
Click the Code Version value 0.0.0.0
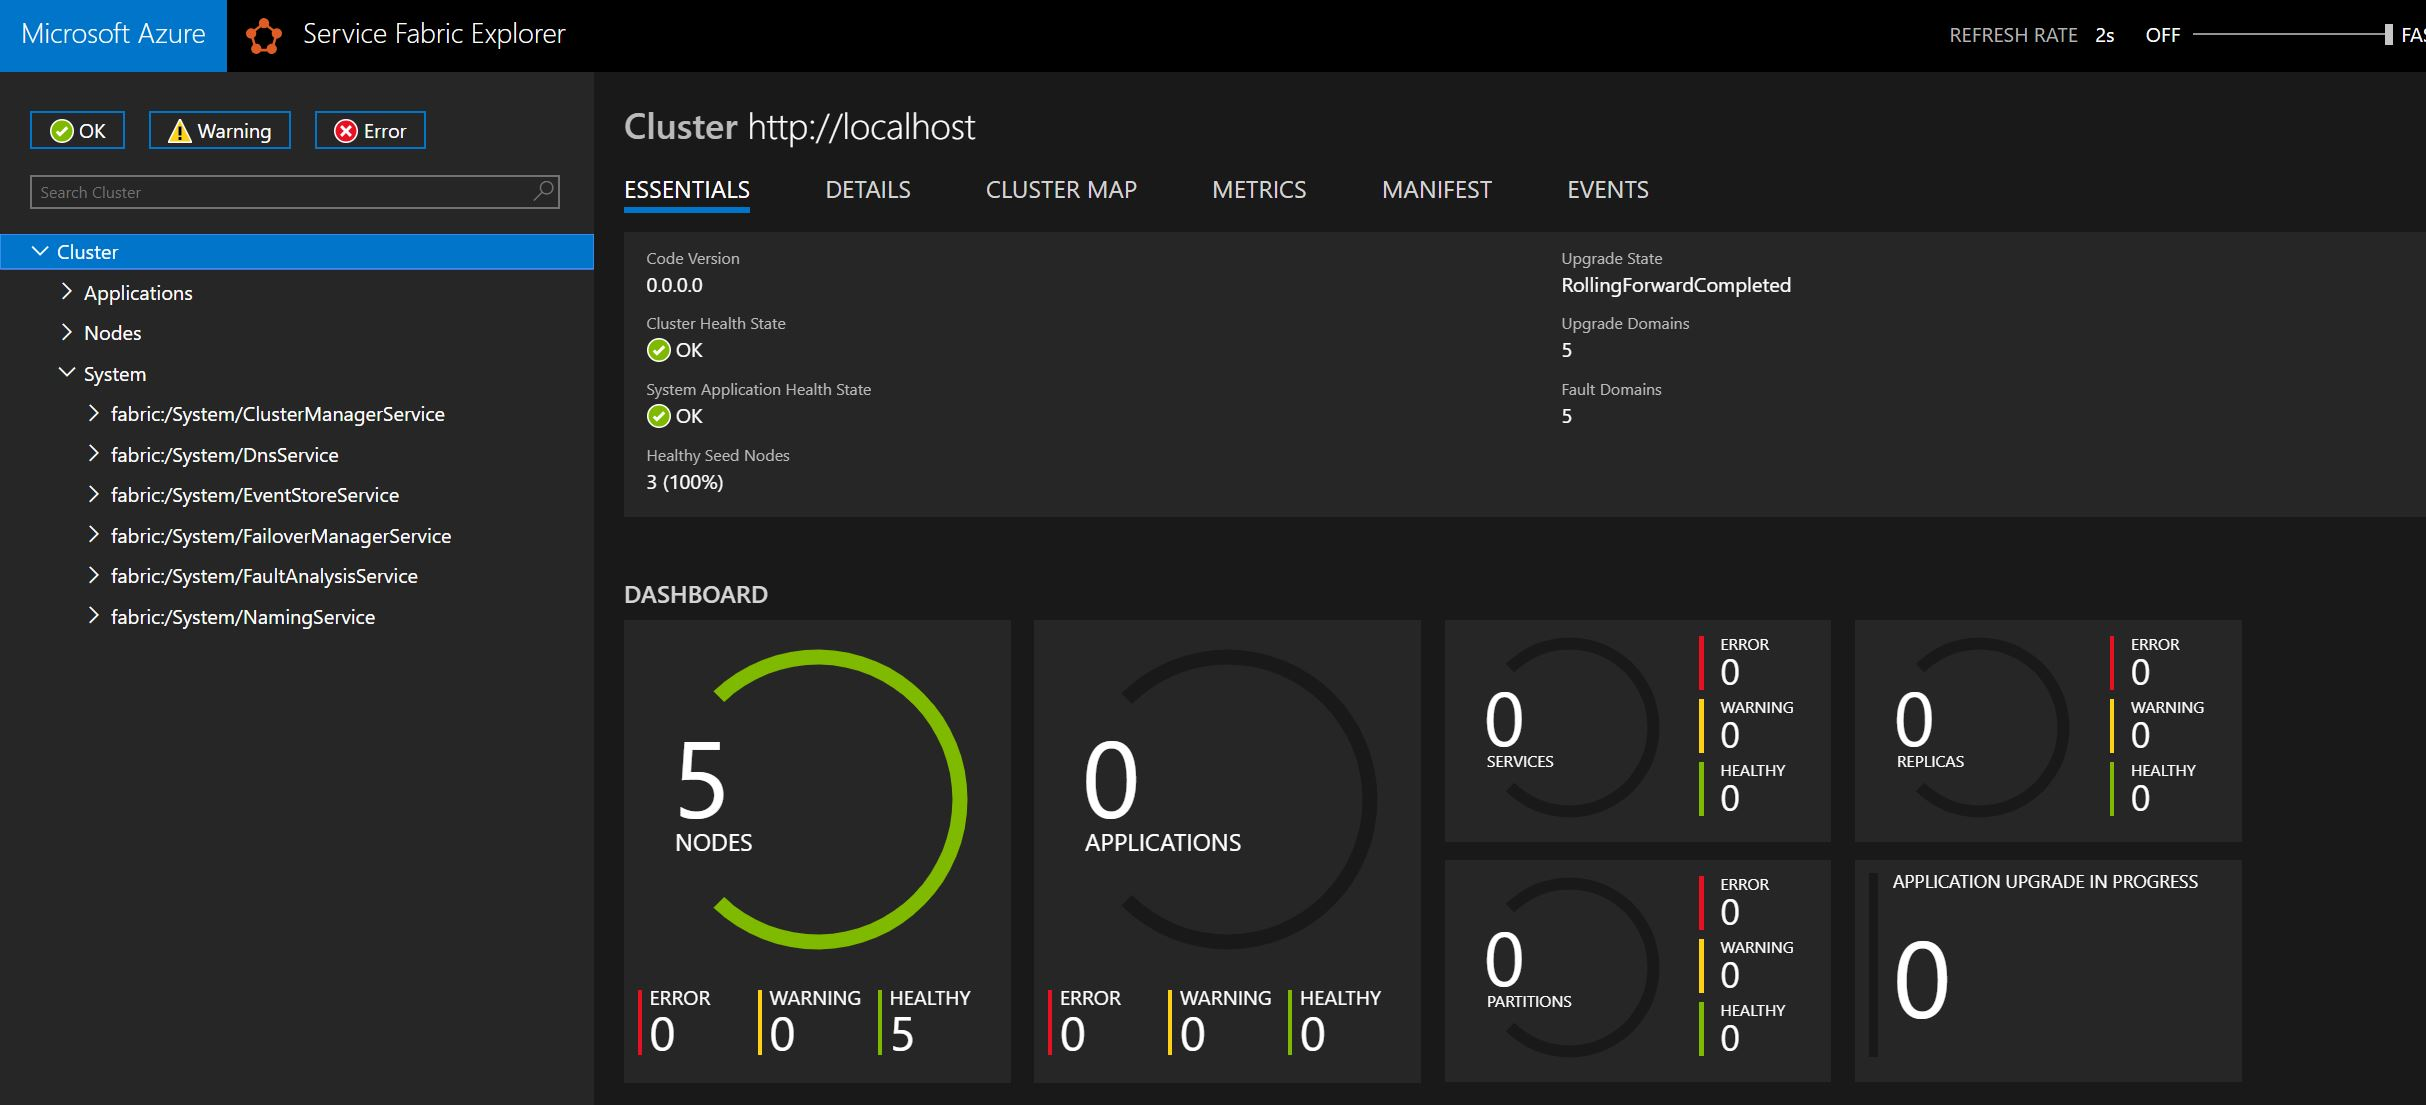pos(674,285)
